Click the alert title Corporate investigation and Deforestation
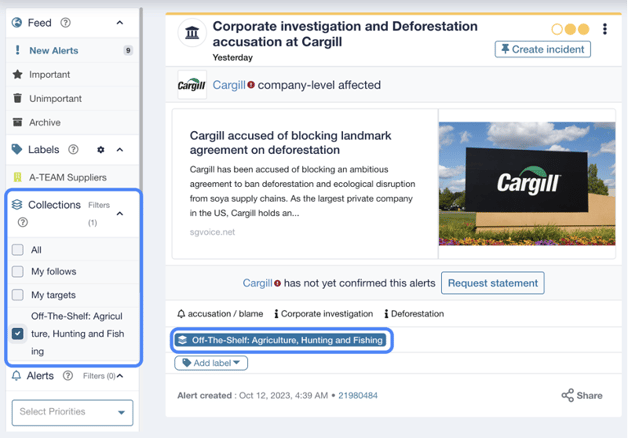Screen dimensions: 628x438 (x=345, y=34)
